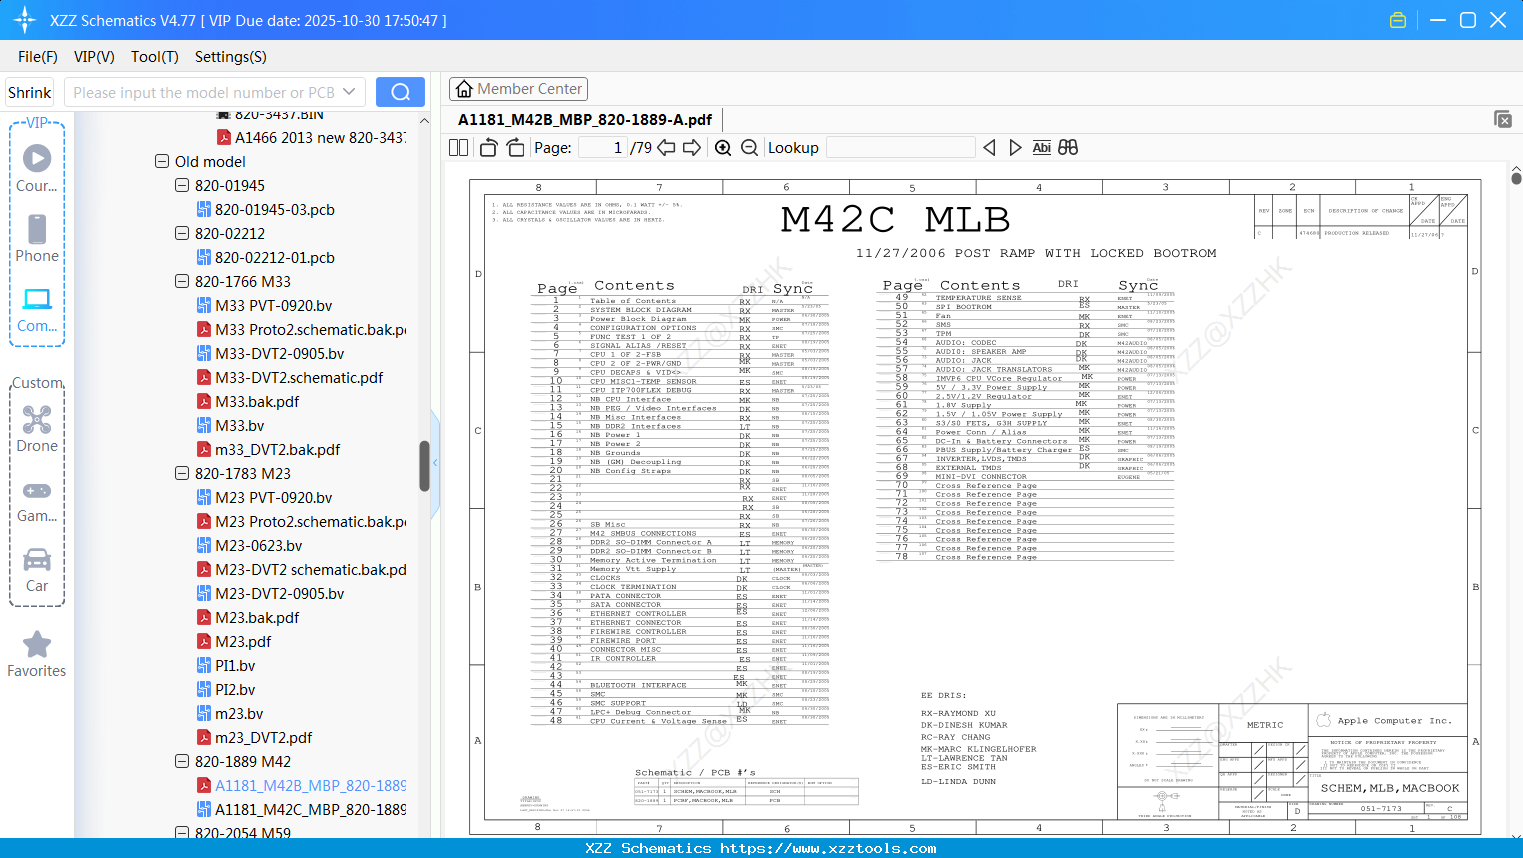Image resolution: width=1523 pixels, height=858 pixels.
Task: Click the yellow icon in the title bar
Action: pos(1398,20)
